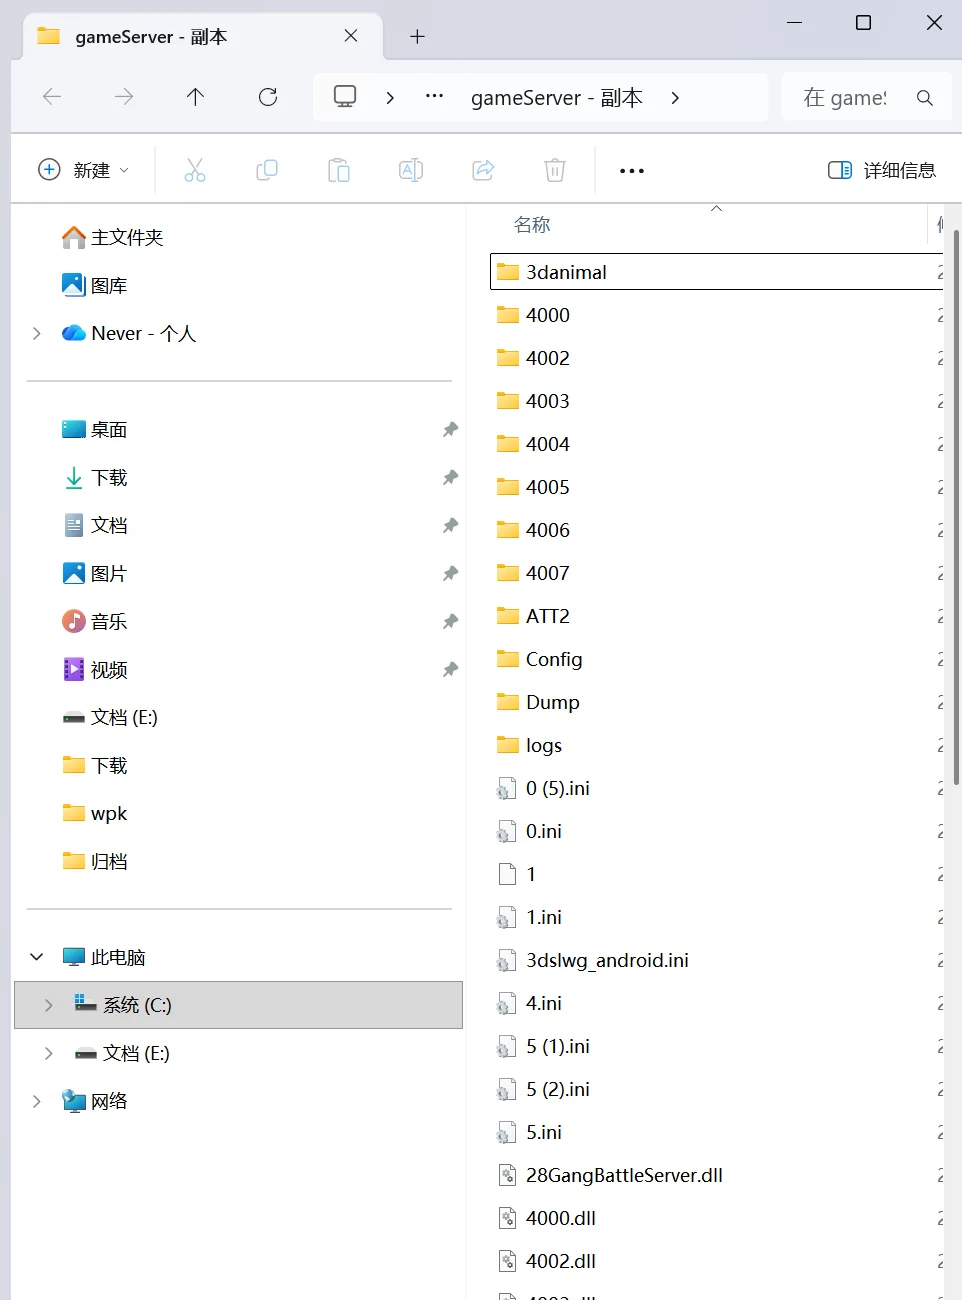
Task: Select 文档 (E:) below 视频 in sidebar
Action: tap(110, 717)
